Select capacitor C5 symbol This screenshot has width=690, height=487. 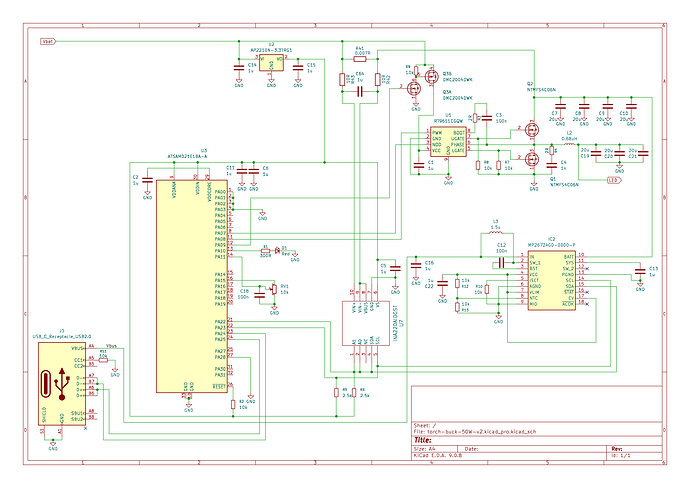coord(395,268)
